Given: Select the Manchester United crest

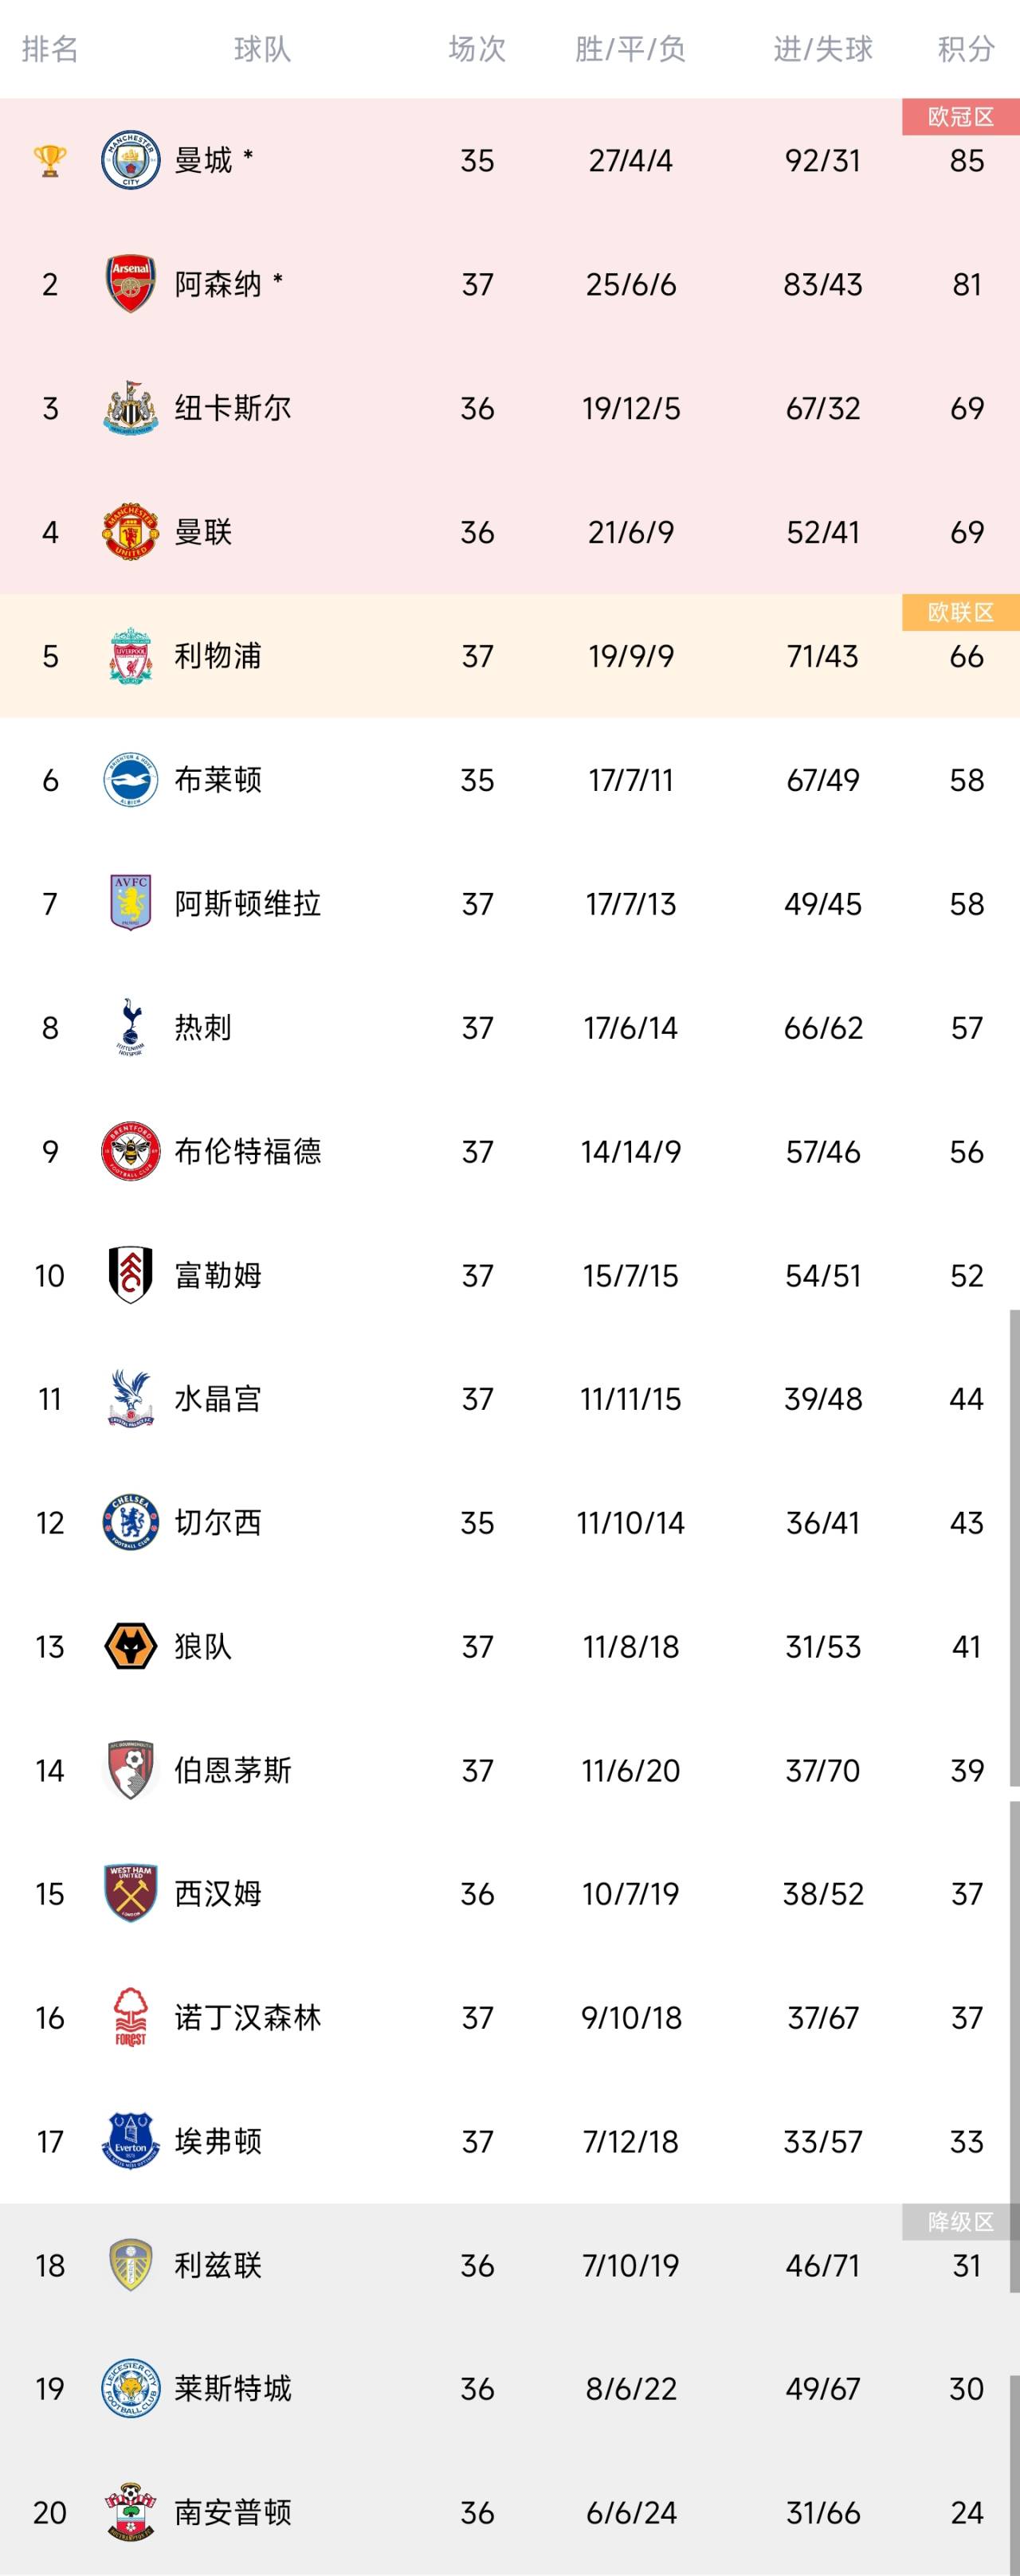Looking at the screenshot, I should [x=130, y=532].
